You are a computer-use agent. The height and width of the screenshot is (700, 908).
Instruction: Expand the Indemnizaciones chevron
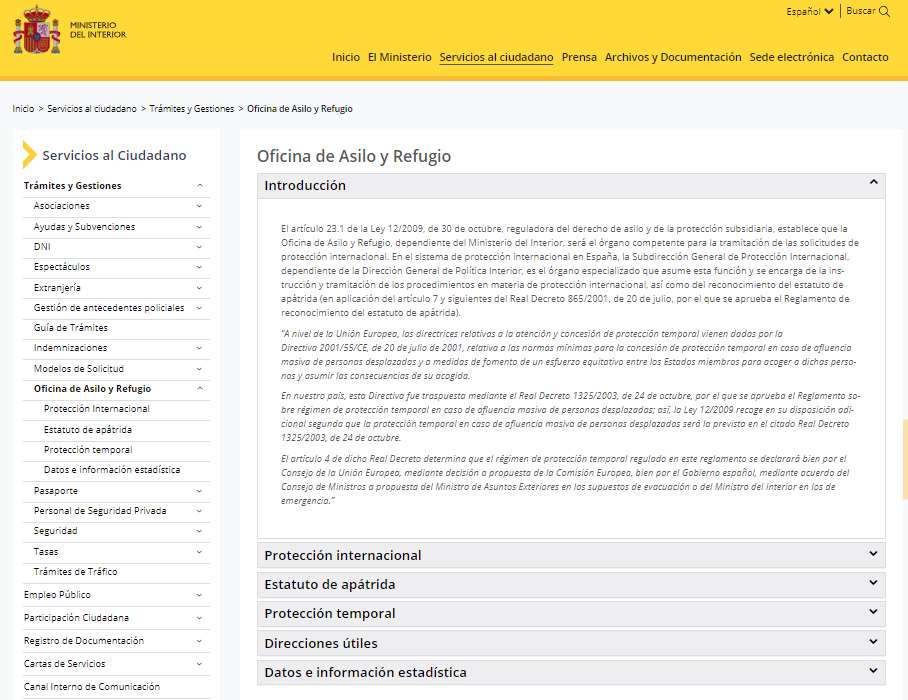click(199, 348)
